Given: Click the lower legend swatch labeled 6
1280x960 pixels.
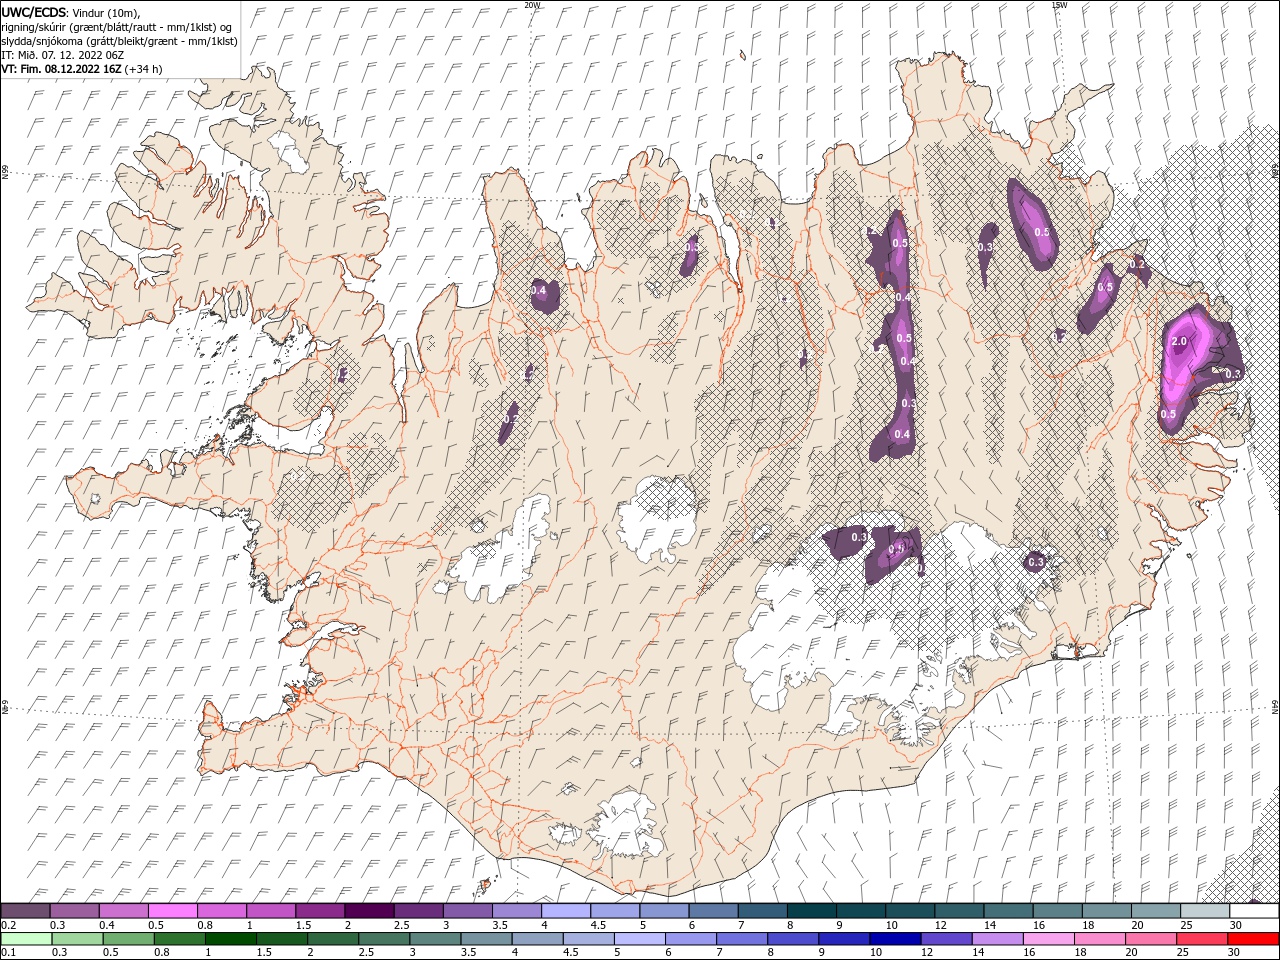Looking at the screenshot, I should coord(690,939).
